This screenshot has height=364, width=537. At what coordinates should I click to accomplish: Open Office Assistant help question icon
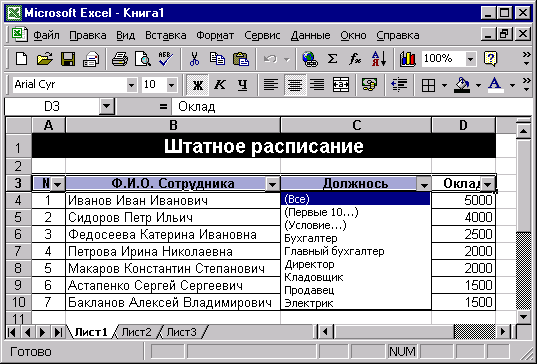coord(490,59)
